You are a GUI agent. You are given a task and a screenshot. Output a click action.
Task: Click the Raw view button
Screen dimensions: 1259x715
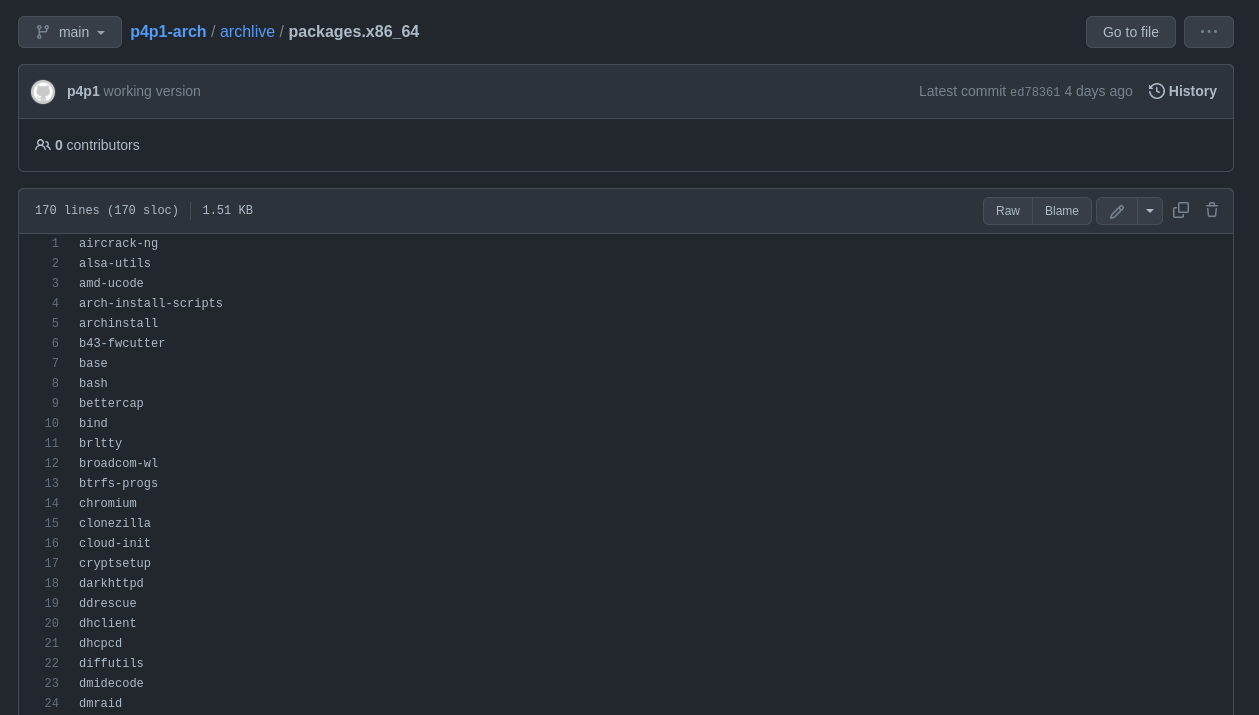pyautogui.click(x=1008, y=211)
